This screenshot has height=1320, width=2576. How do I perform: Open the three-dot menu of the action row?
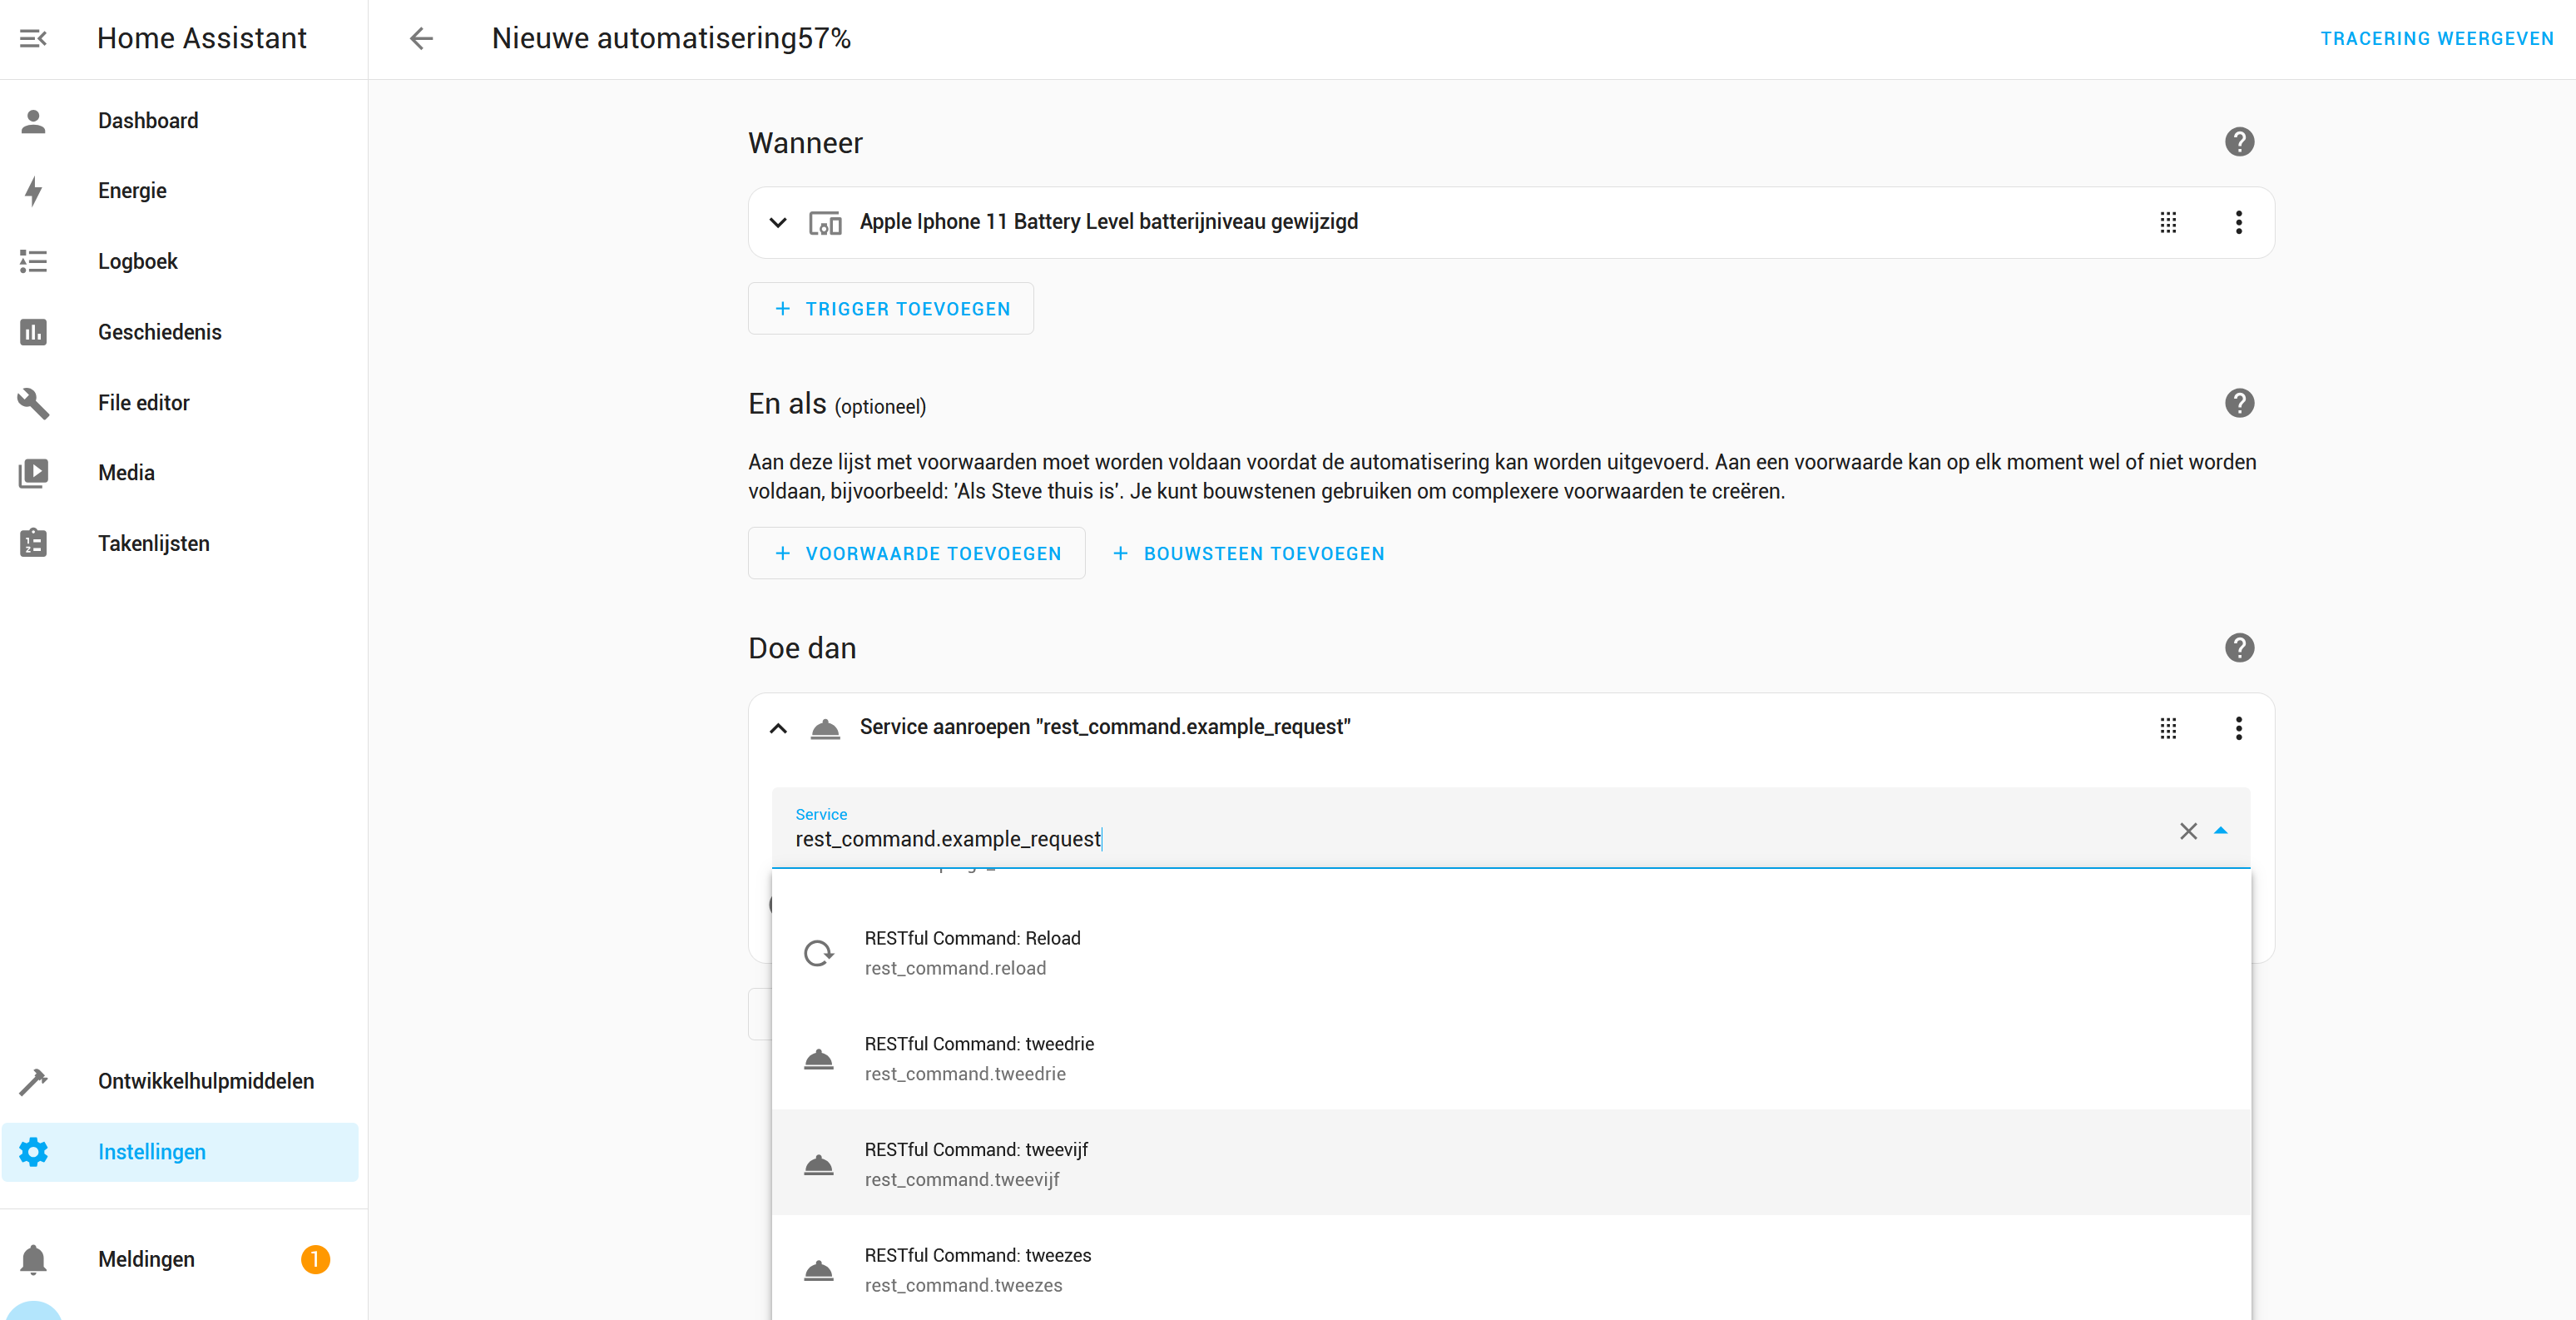pyautogui.click(x=2239, y=728)
